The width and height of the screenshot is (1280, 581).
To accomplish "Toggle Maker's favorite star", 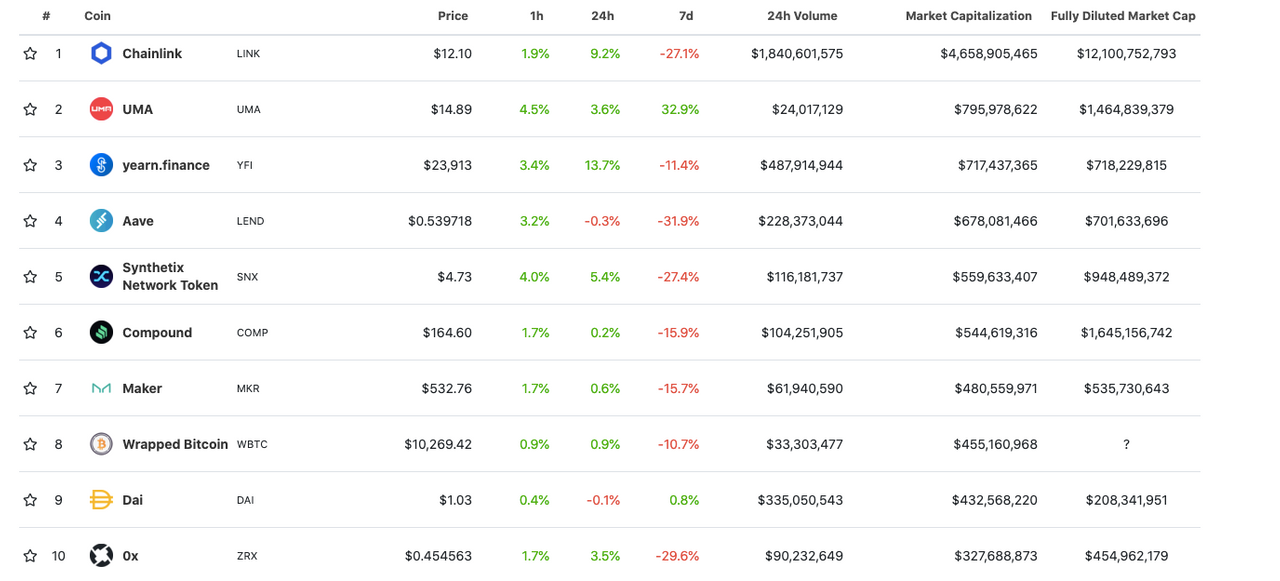I will (30, 388).
